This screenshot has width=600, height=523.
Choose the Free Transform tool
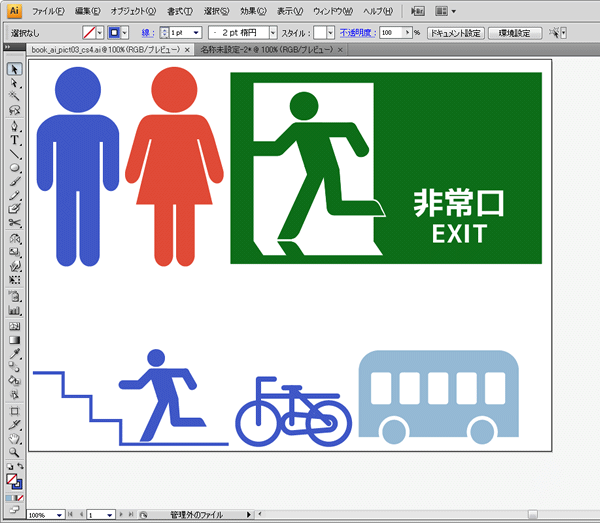[x=15, y=280]
